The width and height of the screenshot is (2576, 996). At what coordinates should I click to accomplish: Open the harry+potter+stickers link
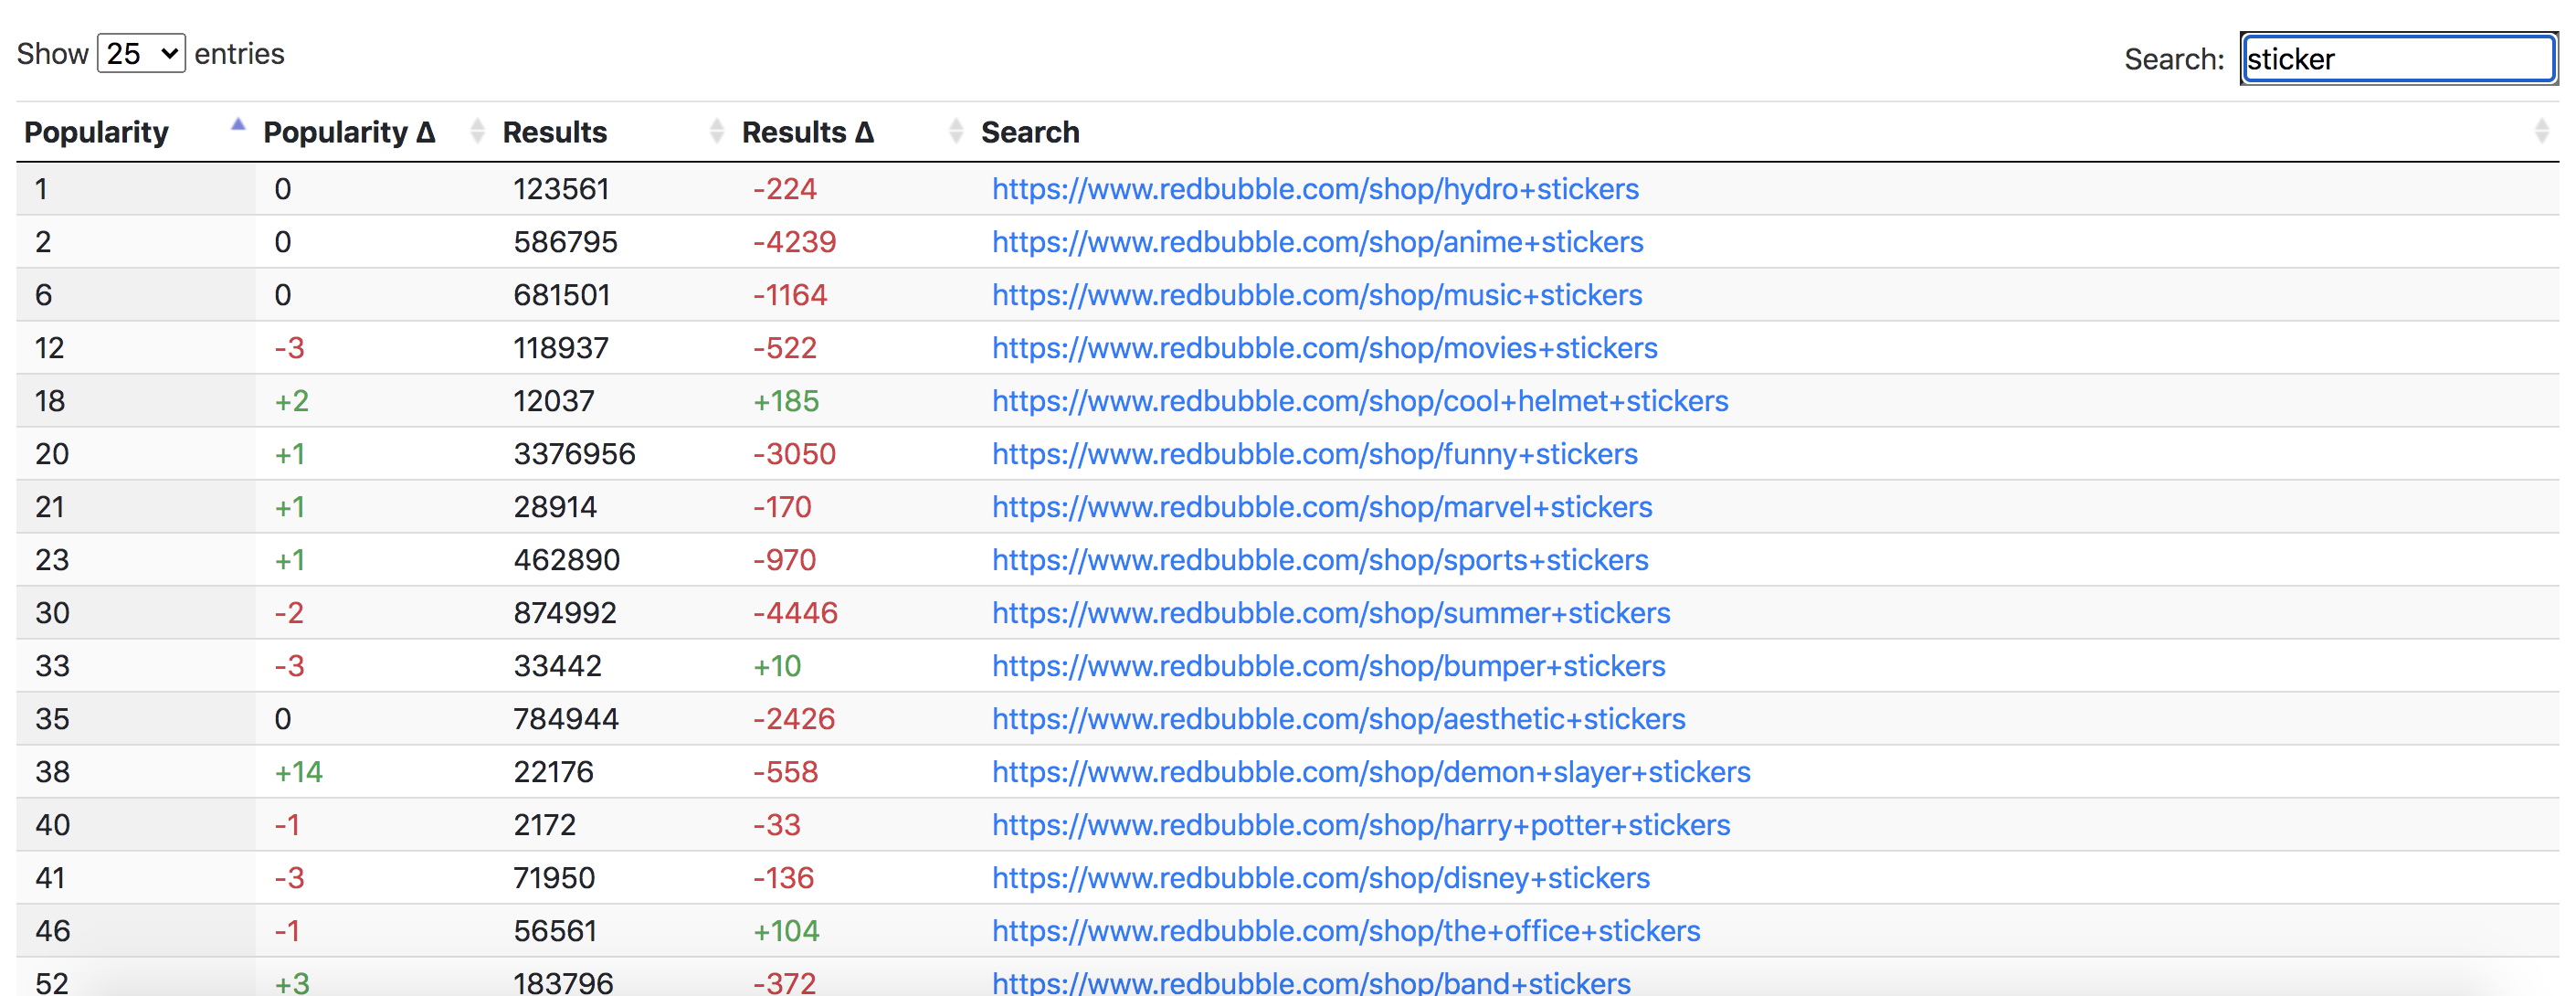(x=1360, y=825)
